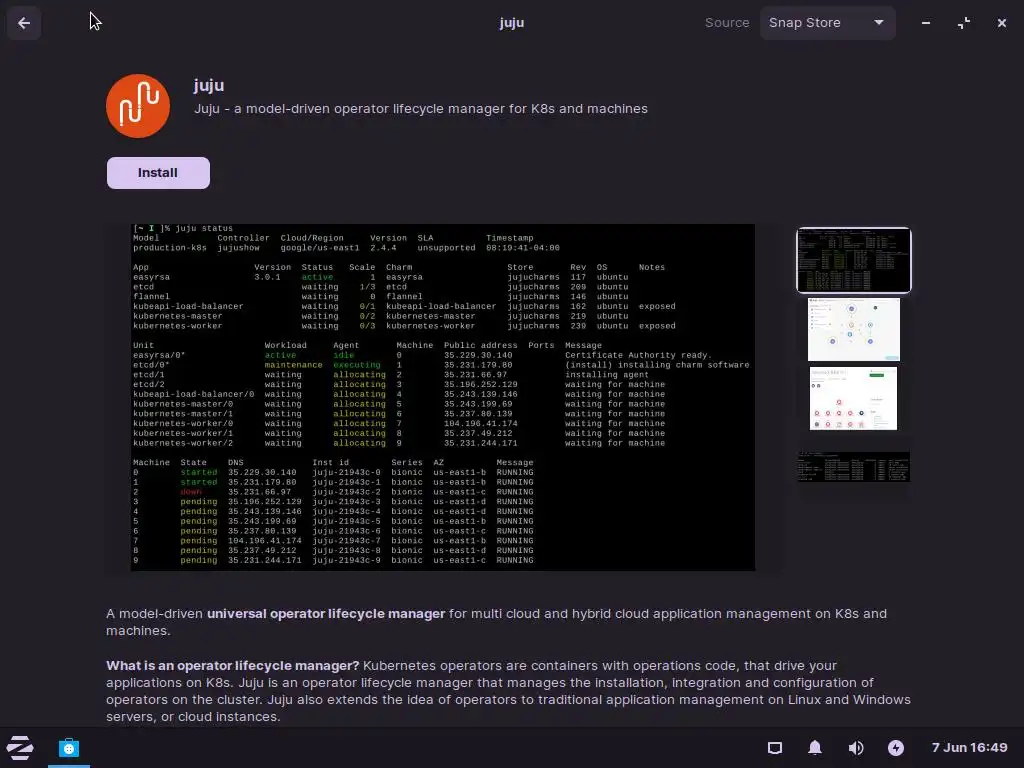This screenshot has width=1024, height=768.
Task: Open the Zorin start menu icon
Action: (20, 748)
